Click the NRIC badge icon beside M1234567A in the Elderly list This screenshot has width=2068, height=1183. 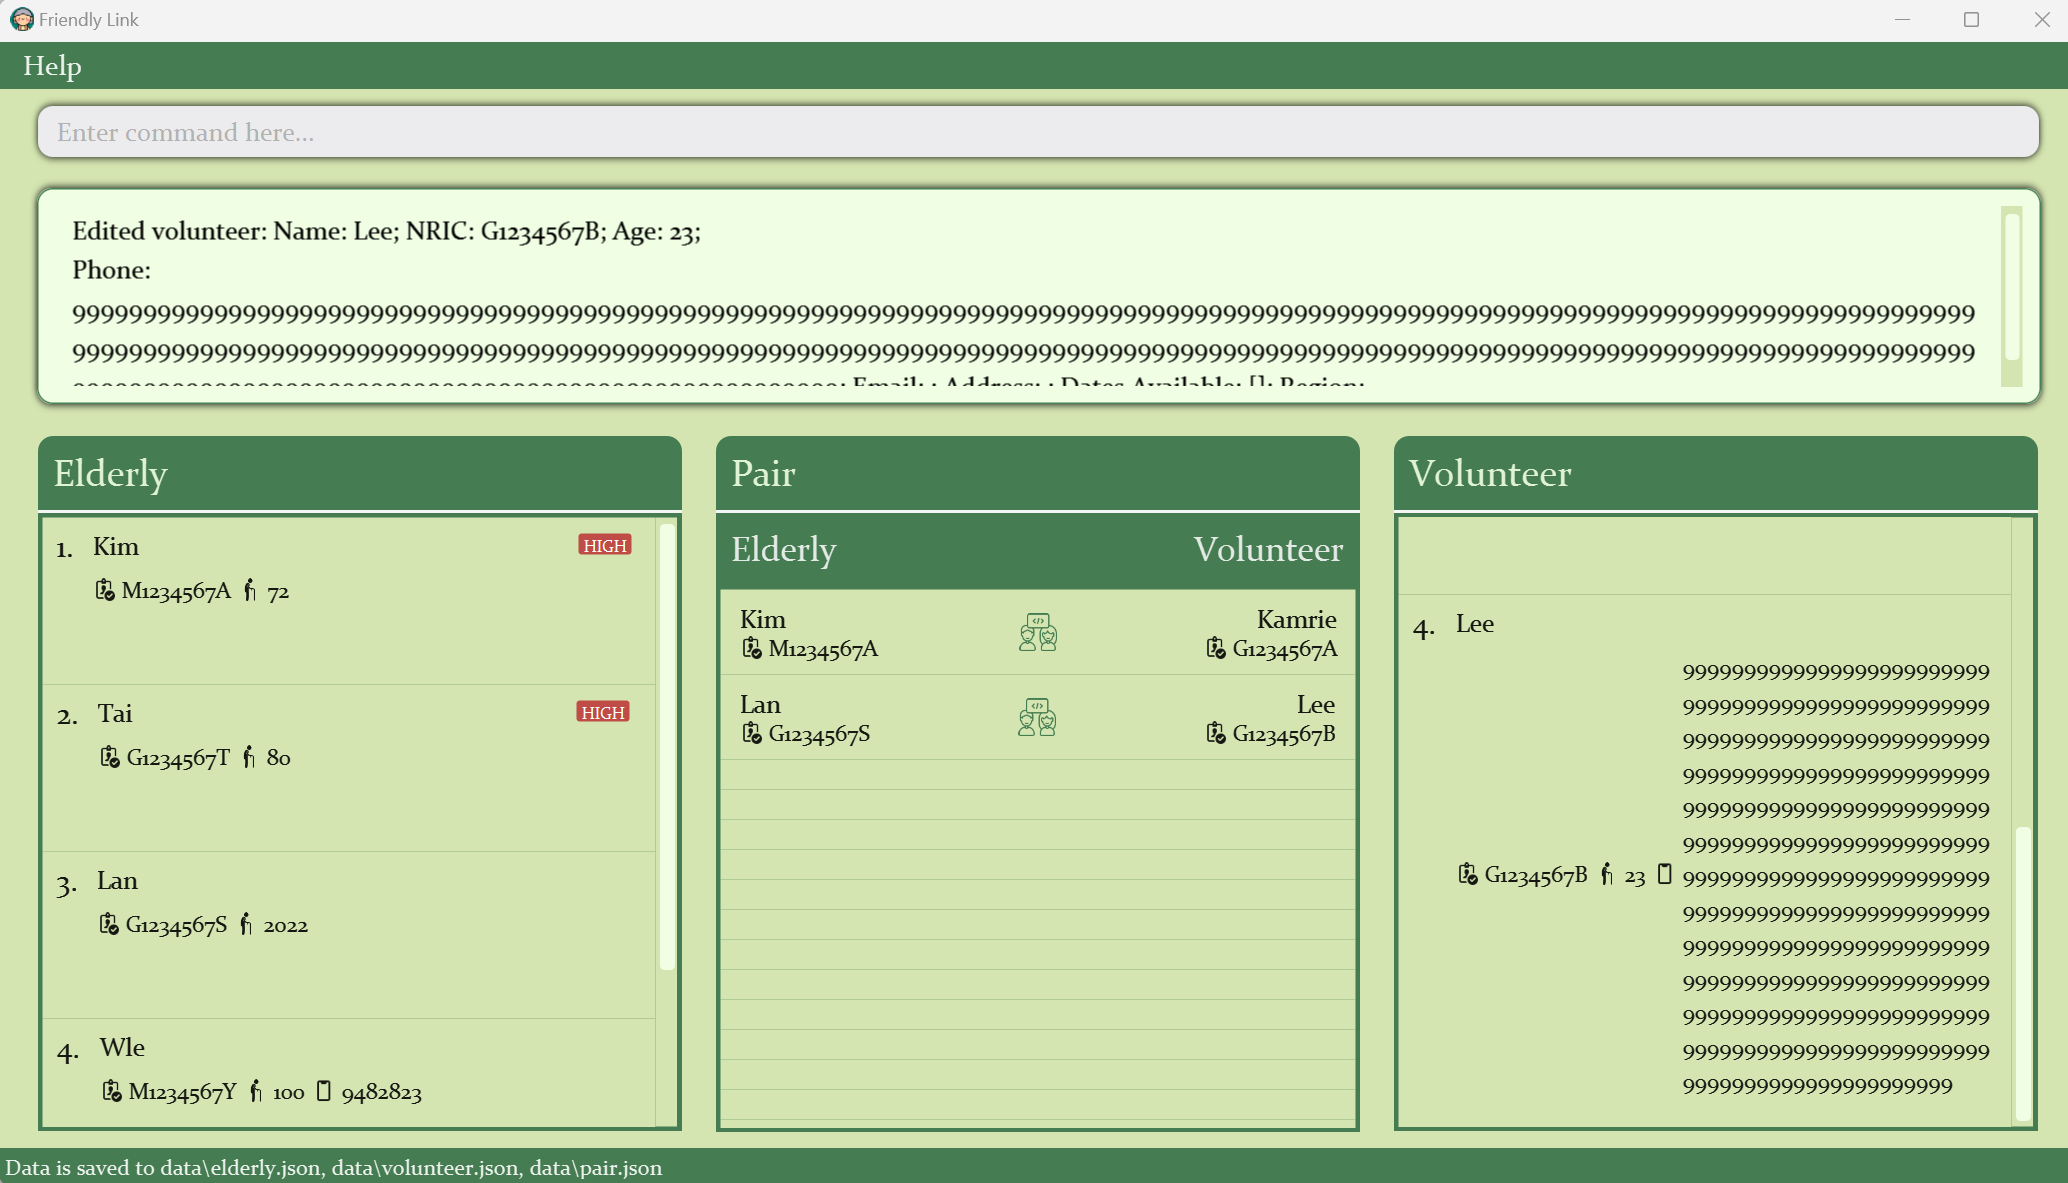pos(104,590)
